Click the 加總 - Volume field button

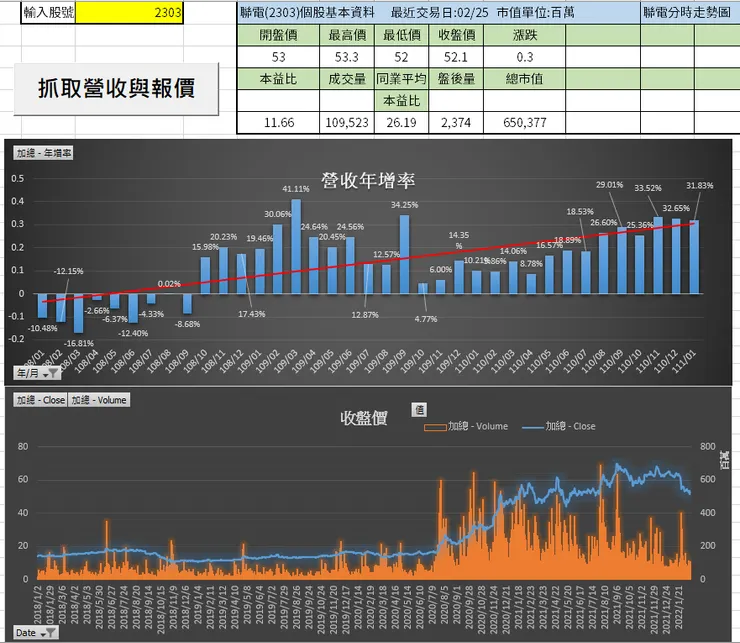click(99, 400)
